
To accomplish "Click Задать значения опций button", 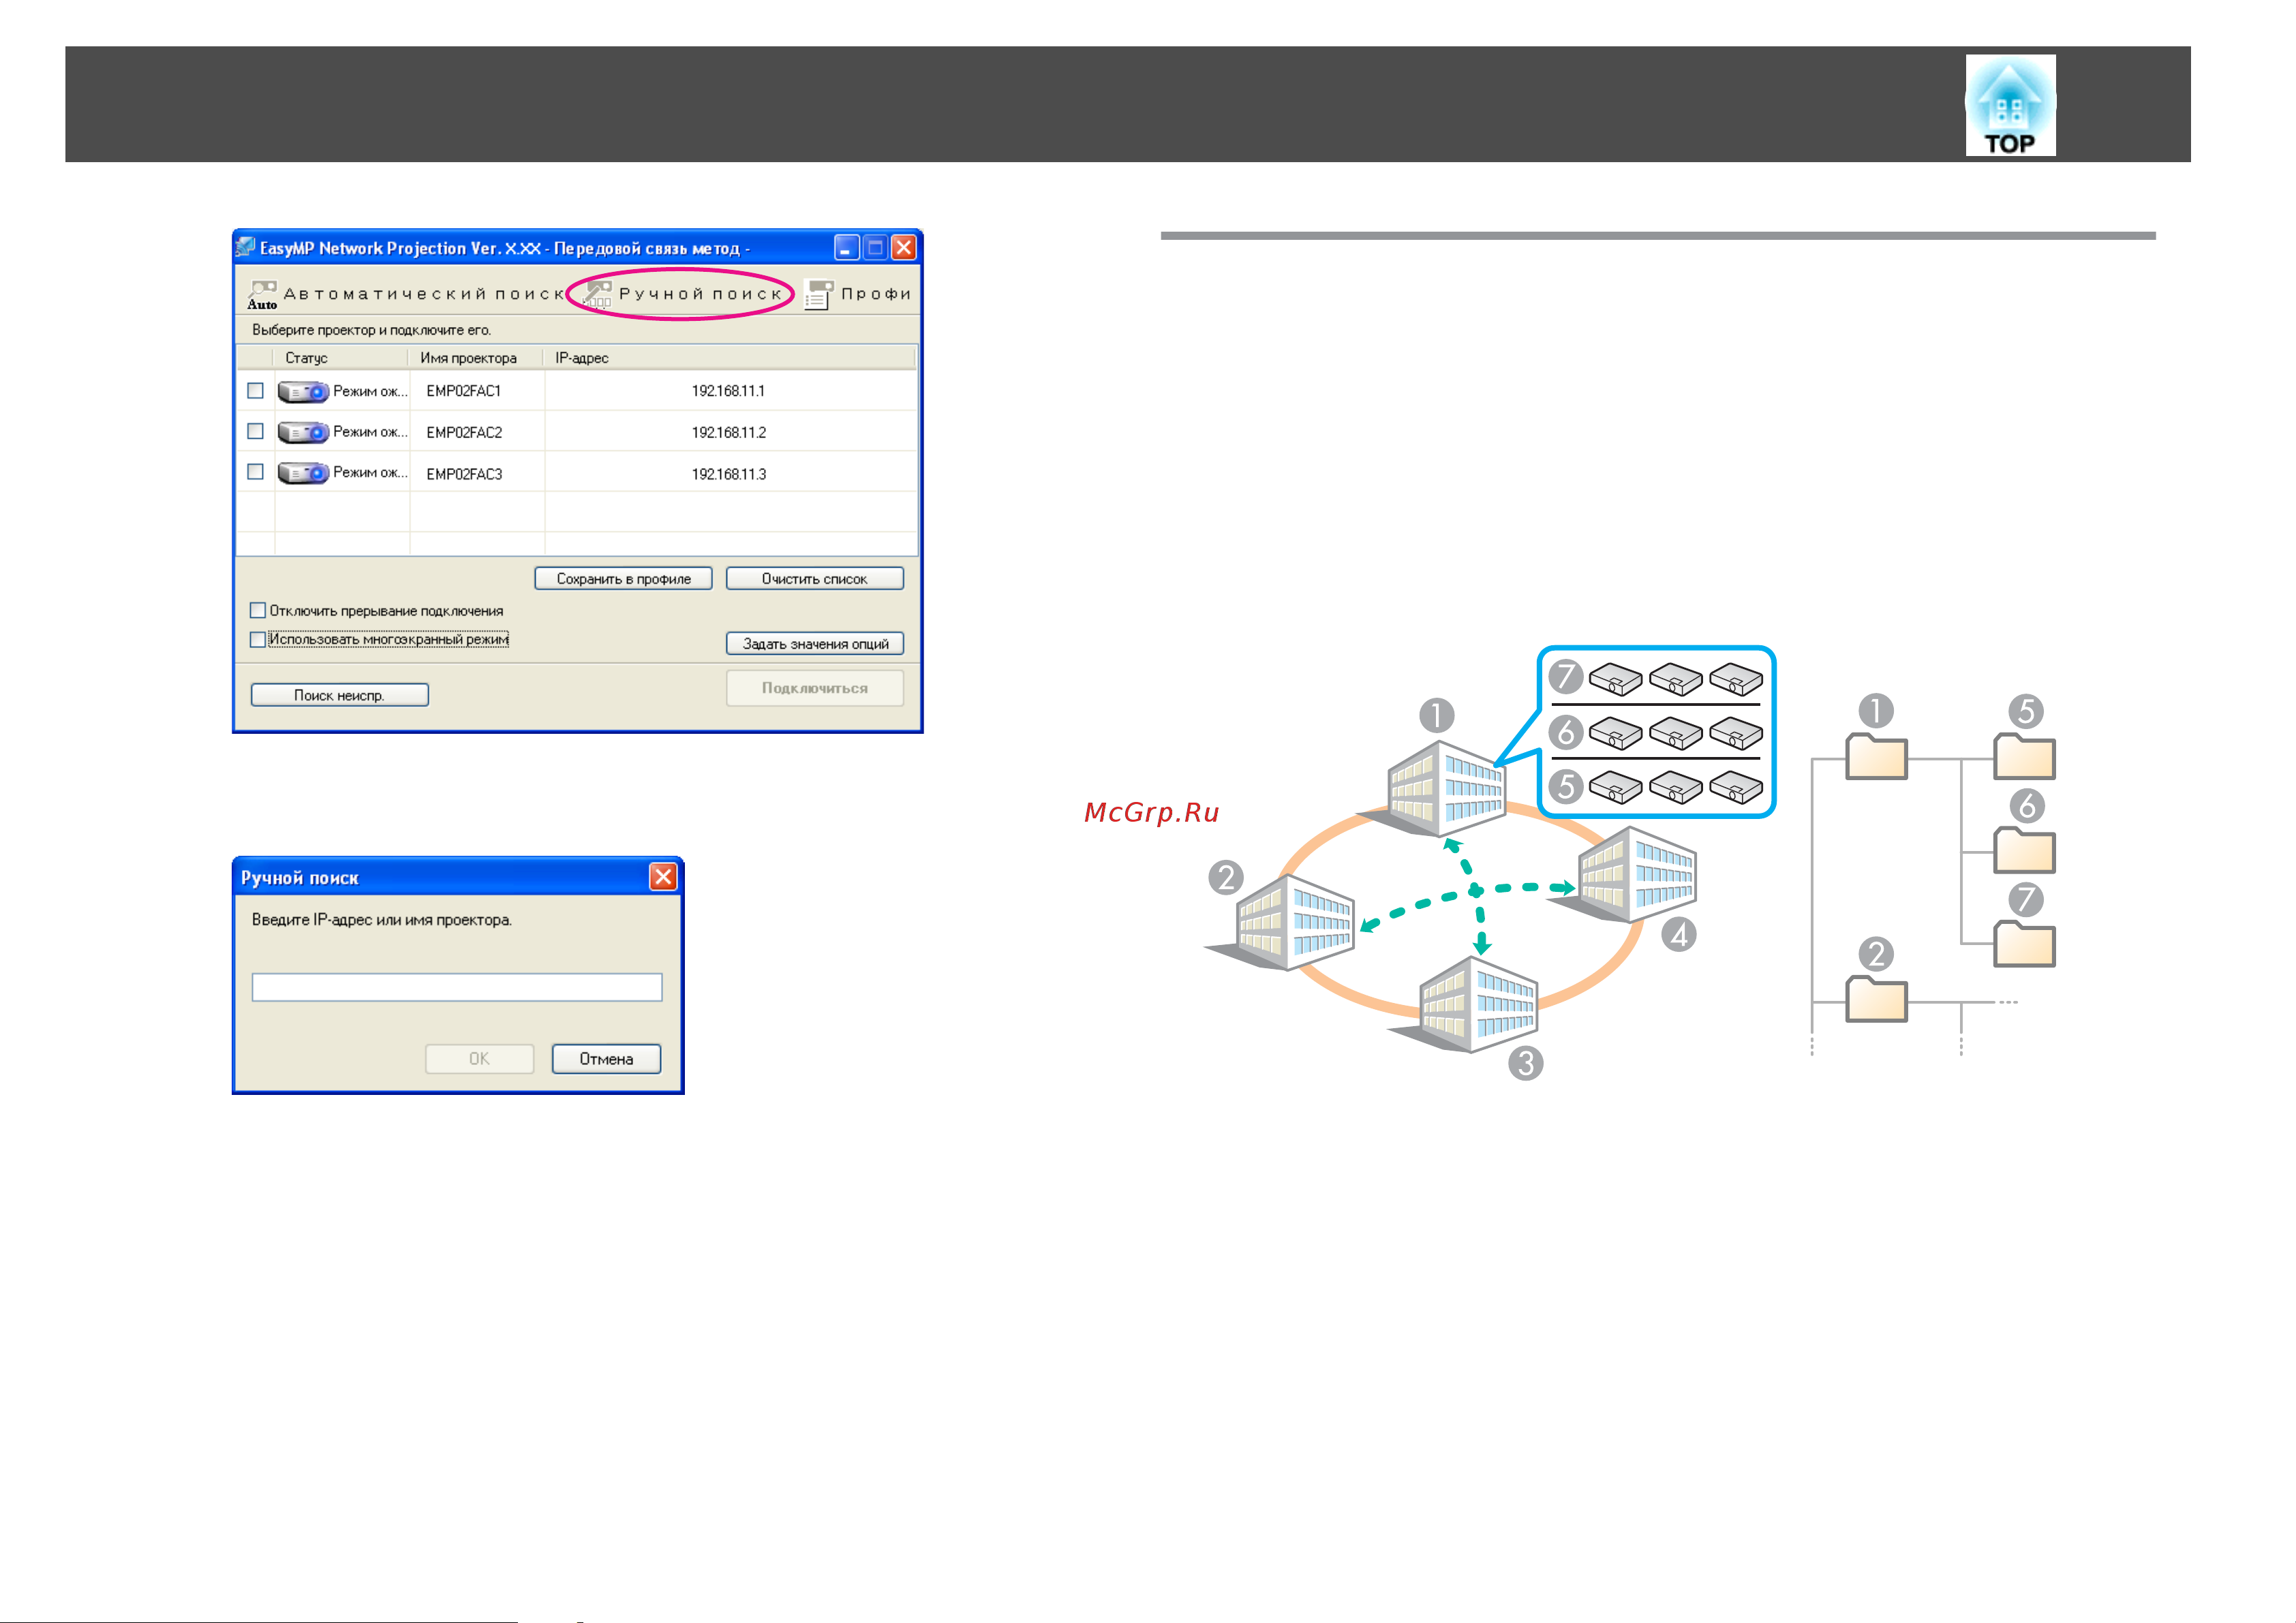I will tap(814, 644).
